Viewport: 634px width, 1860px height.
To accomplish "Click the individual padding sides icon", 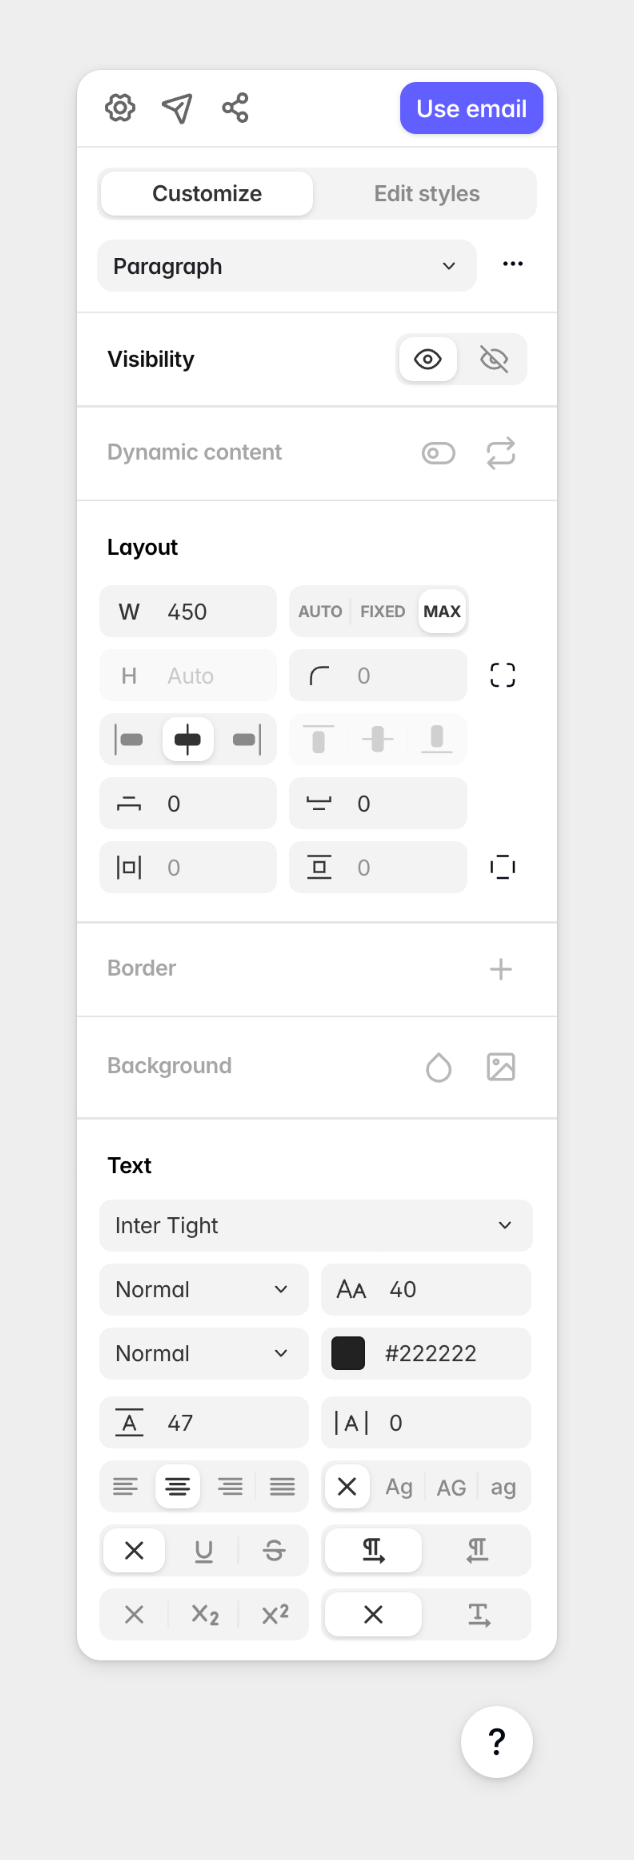I will (x=503, y=867).
